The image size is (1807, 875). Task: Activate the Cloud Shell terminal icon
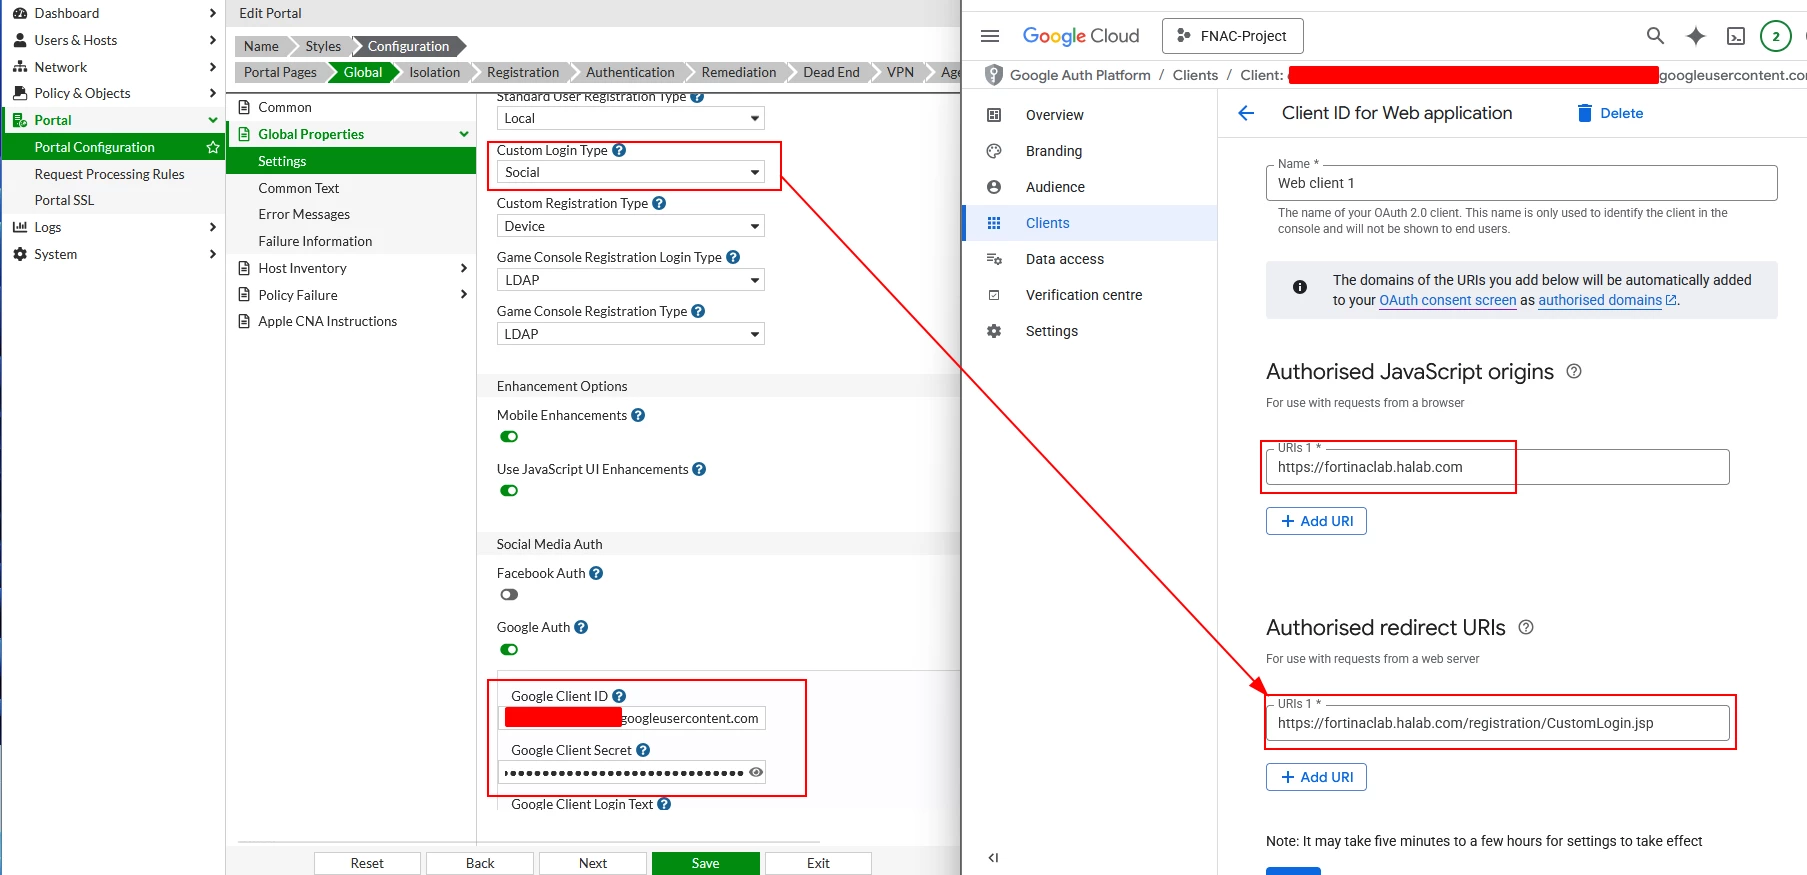[x=1736, y=36]
